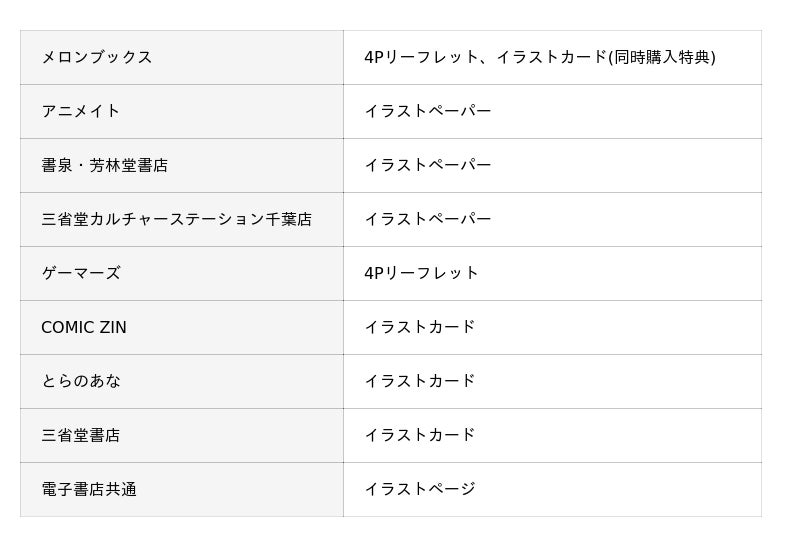Click the 電子書店共通 row label
This screenshot has width=800, height=547.
point(89,489)
